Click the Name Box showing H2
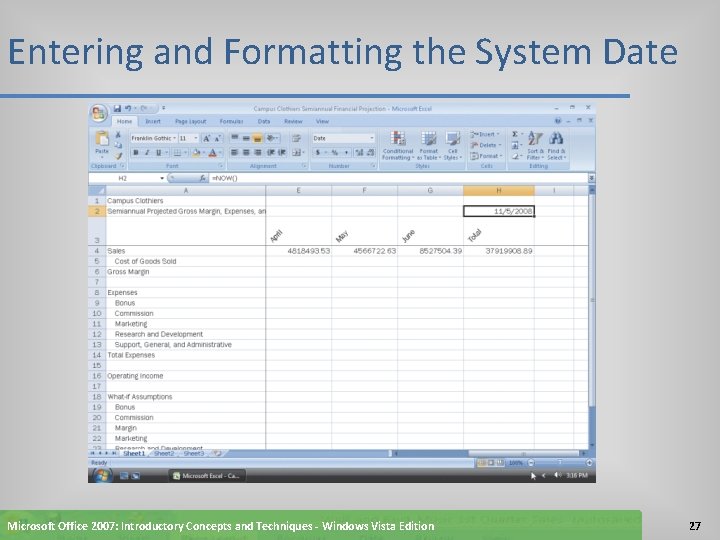 (127, 178)
